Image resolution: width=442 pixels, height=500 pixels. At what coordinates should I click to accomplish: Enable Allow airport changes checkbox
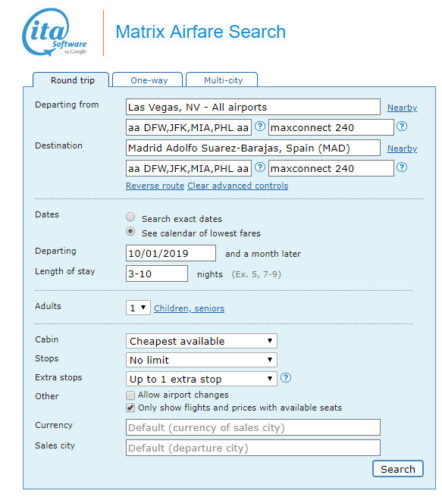[130, 395]
